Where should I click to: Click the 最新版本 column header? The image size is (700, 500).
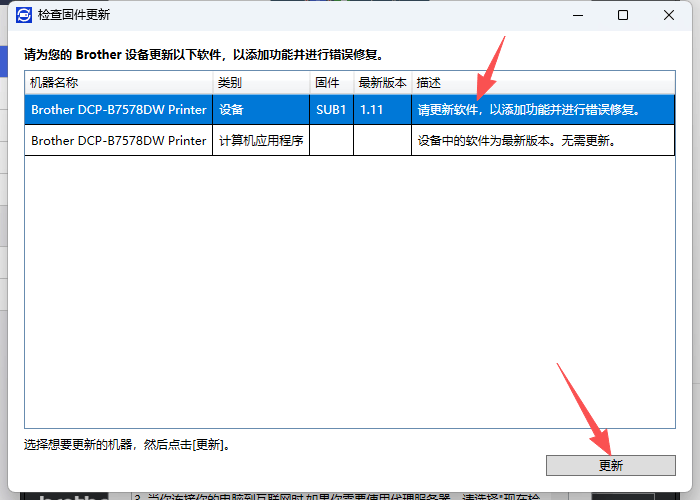pos(381,82)
